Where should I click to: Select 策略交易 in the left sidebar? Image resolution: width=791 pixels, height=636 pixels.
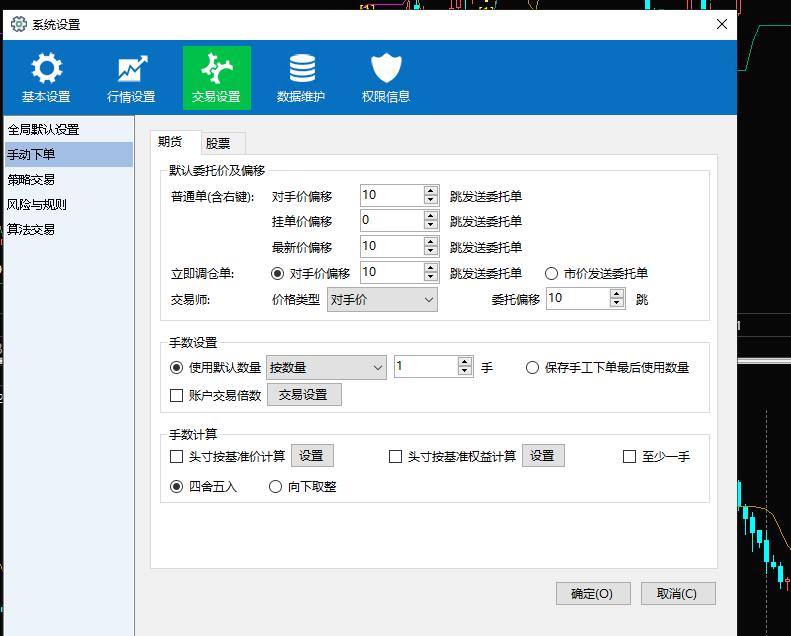coord(31,180)
